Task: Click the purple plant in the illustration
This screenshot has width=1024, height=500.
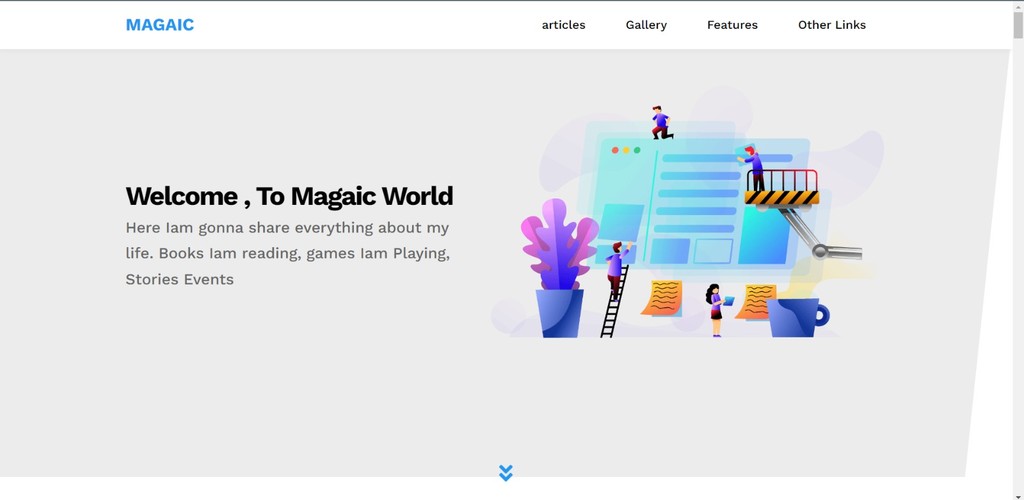Action: coord(559,245)
